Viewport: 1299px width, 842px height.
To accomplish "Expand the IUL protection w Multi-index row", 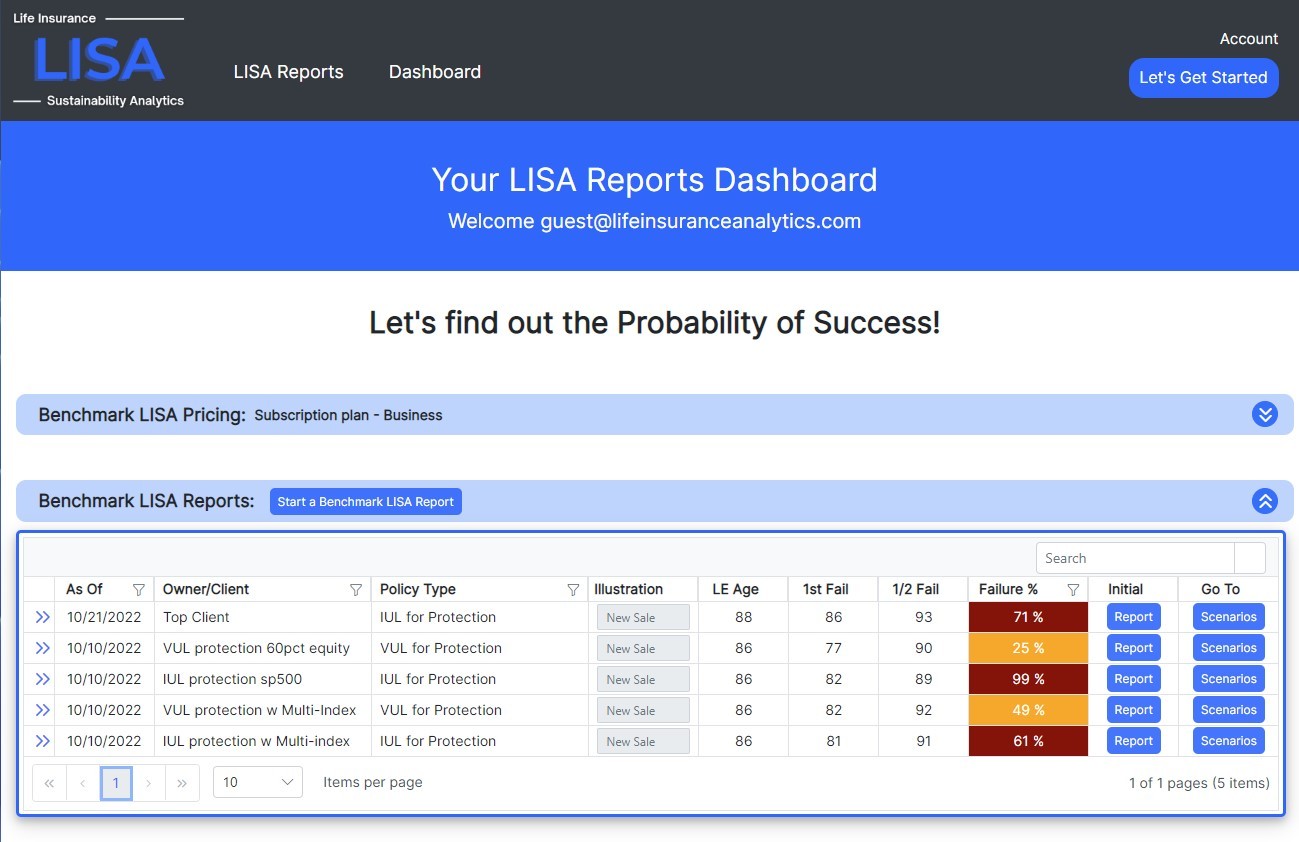I will click(42, 742).
